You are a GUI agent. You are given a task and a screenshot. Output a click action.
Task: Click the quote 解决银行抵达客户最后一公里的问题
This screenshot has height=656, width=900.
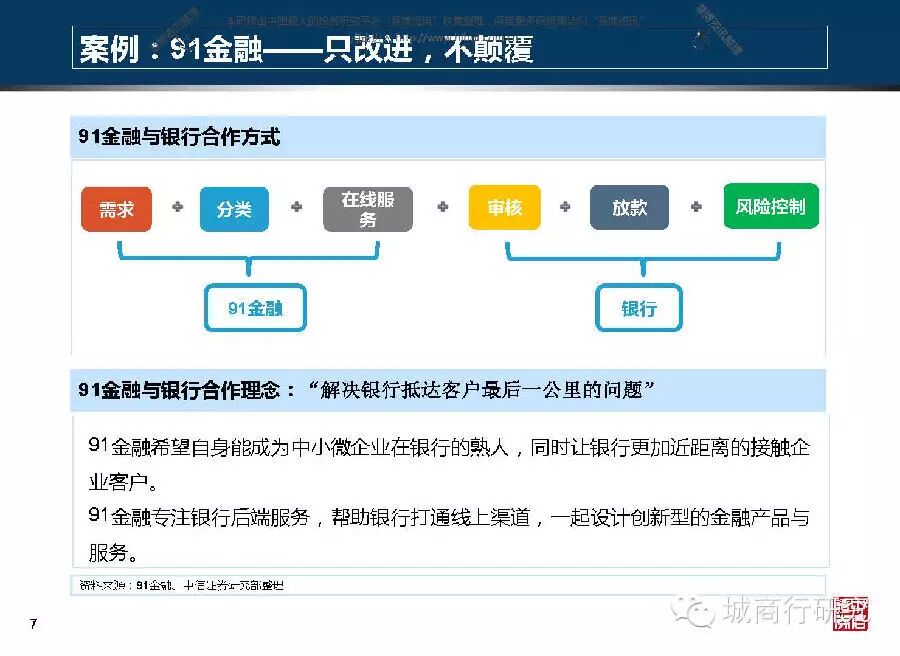coord(482,390)
